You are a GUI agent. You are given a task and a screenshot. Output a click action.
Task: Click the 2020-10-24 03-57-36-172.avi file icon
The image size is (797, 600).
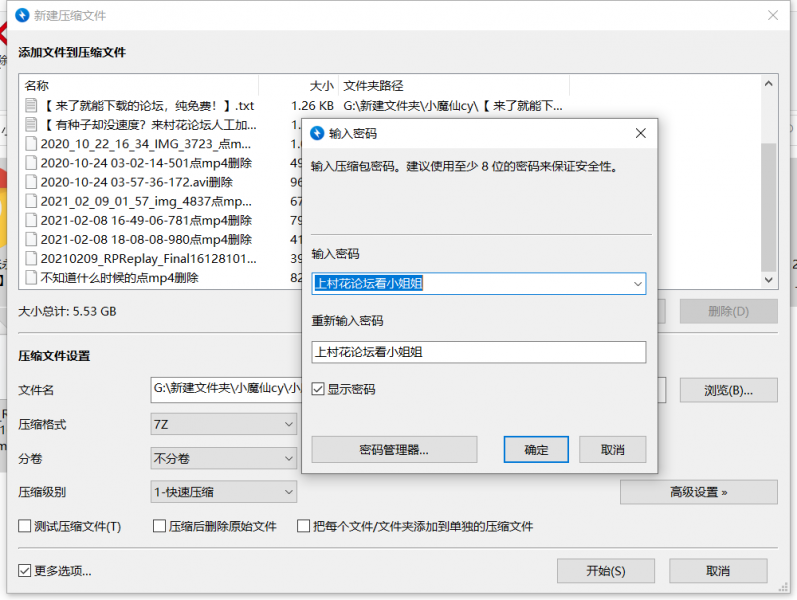(30, 182)
